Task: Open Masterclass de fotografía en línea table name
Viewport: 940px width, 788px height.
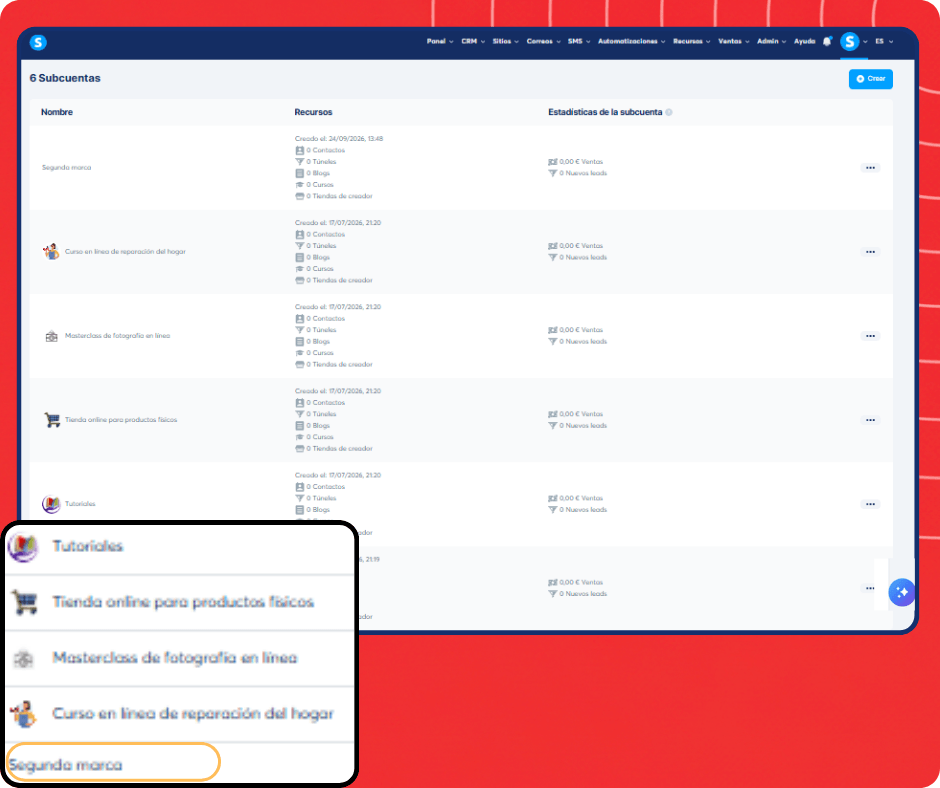Action: tap(118, 336)
